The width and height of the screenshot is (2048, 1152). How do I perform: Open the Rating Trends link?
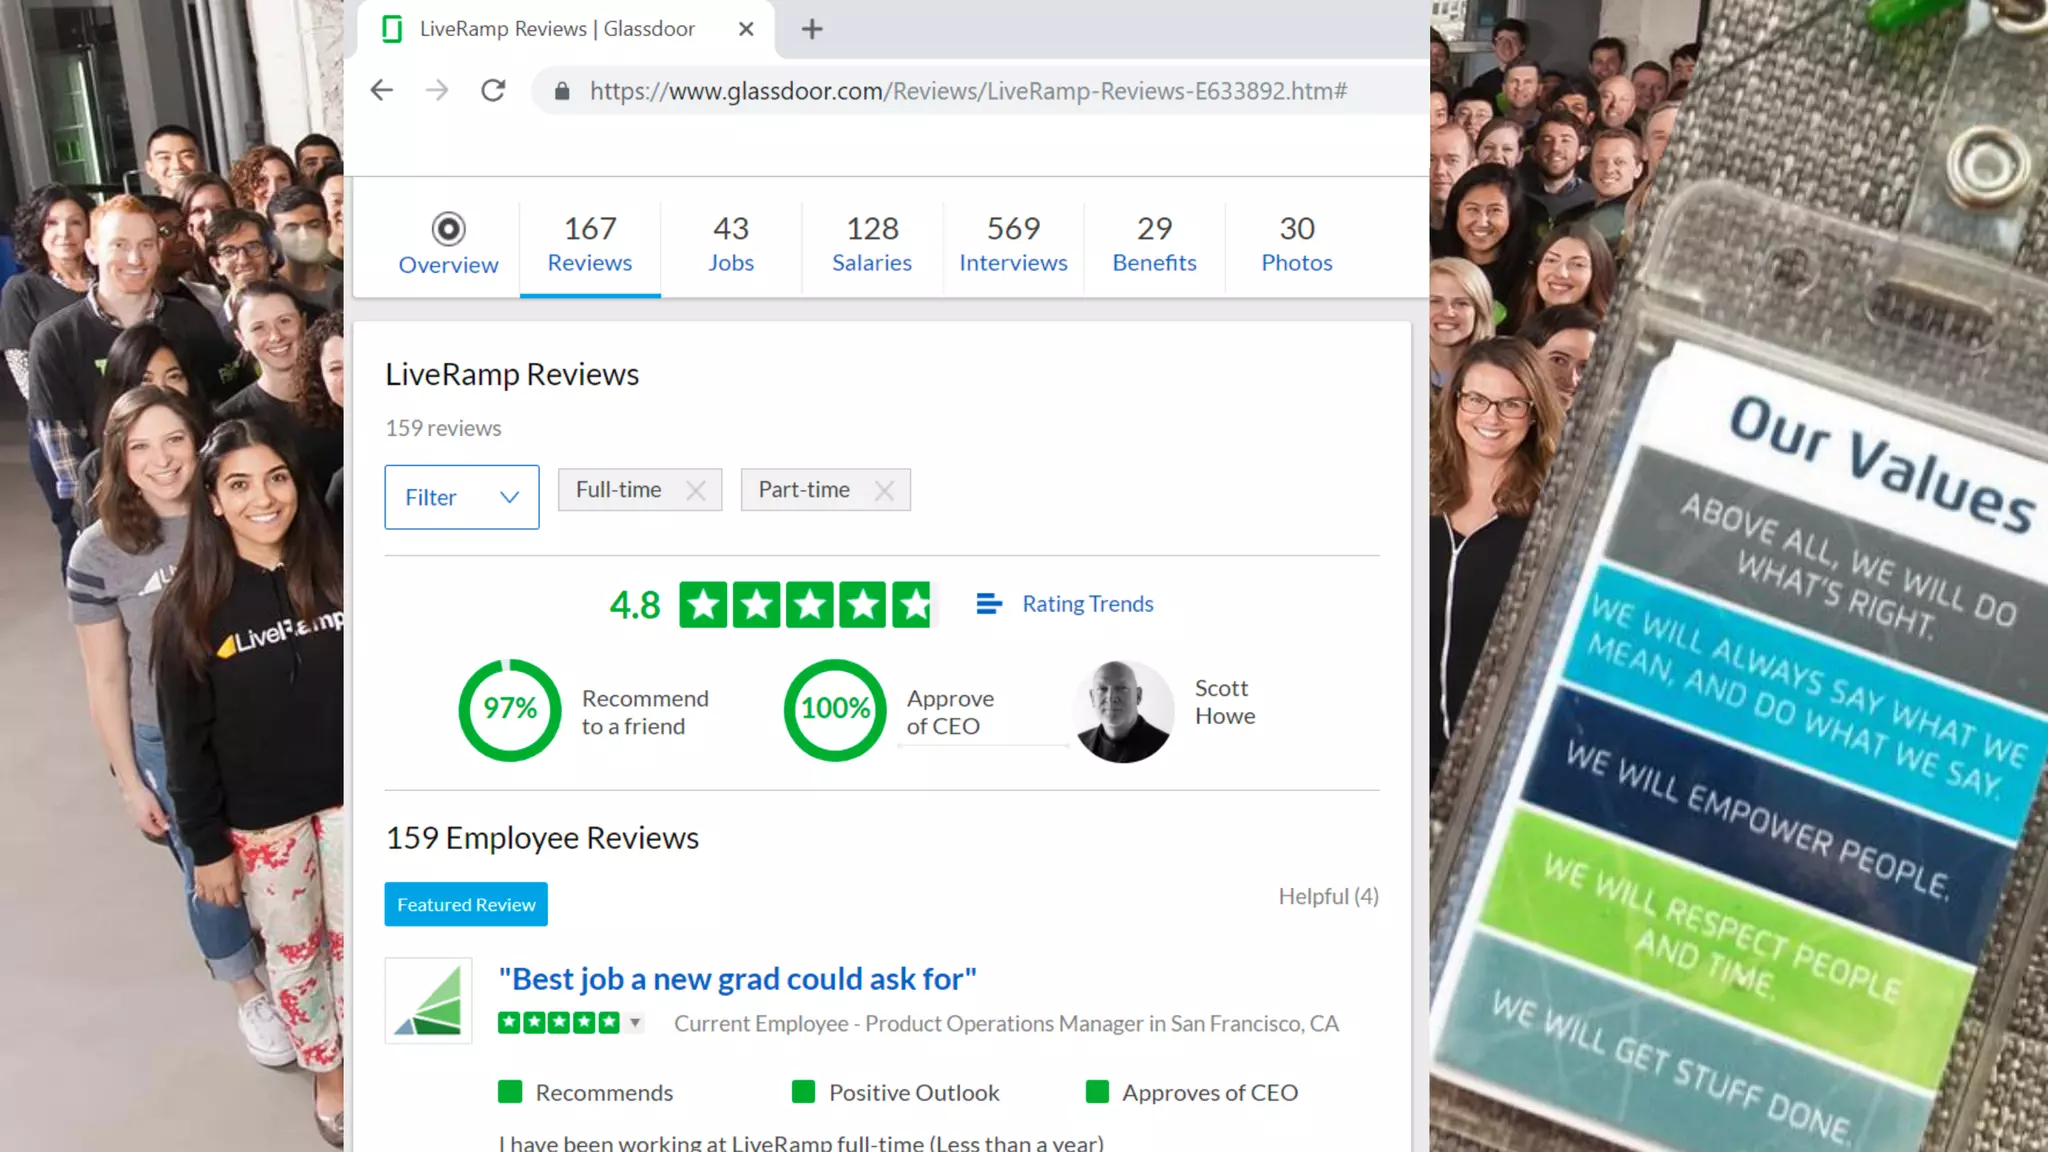[x=1087, y=603]
